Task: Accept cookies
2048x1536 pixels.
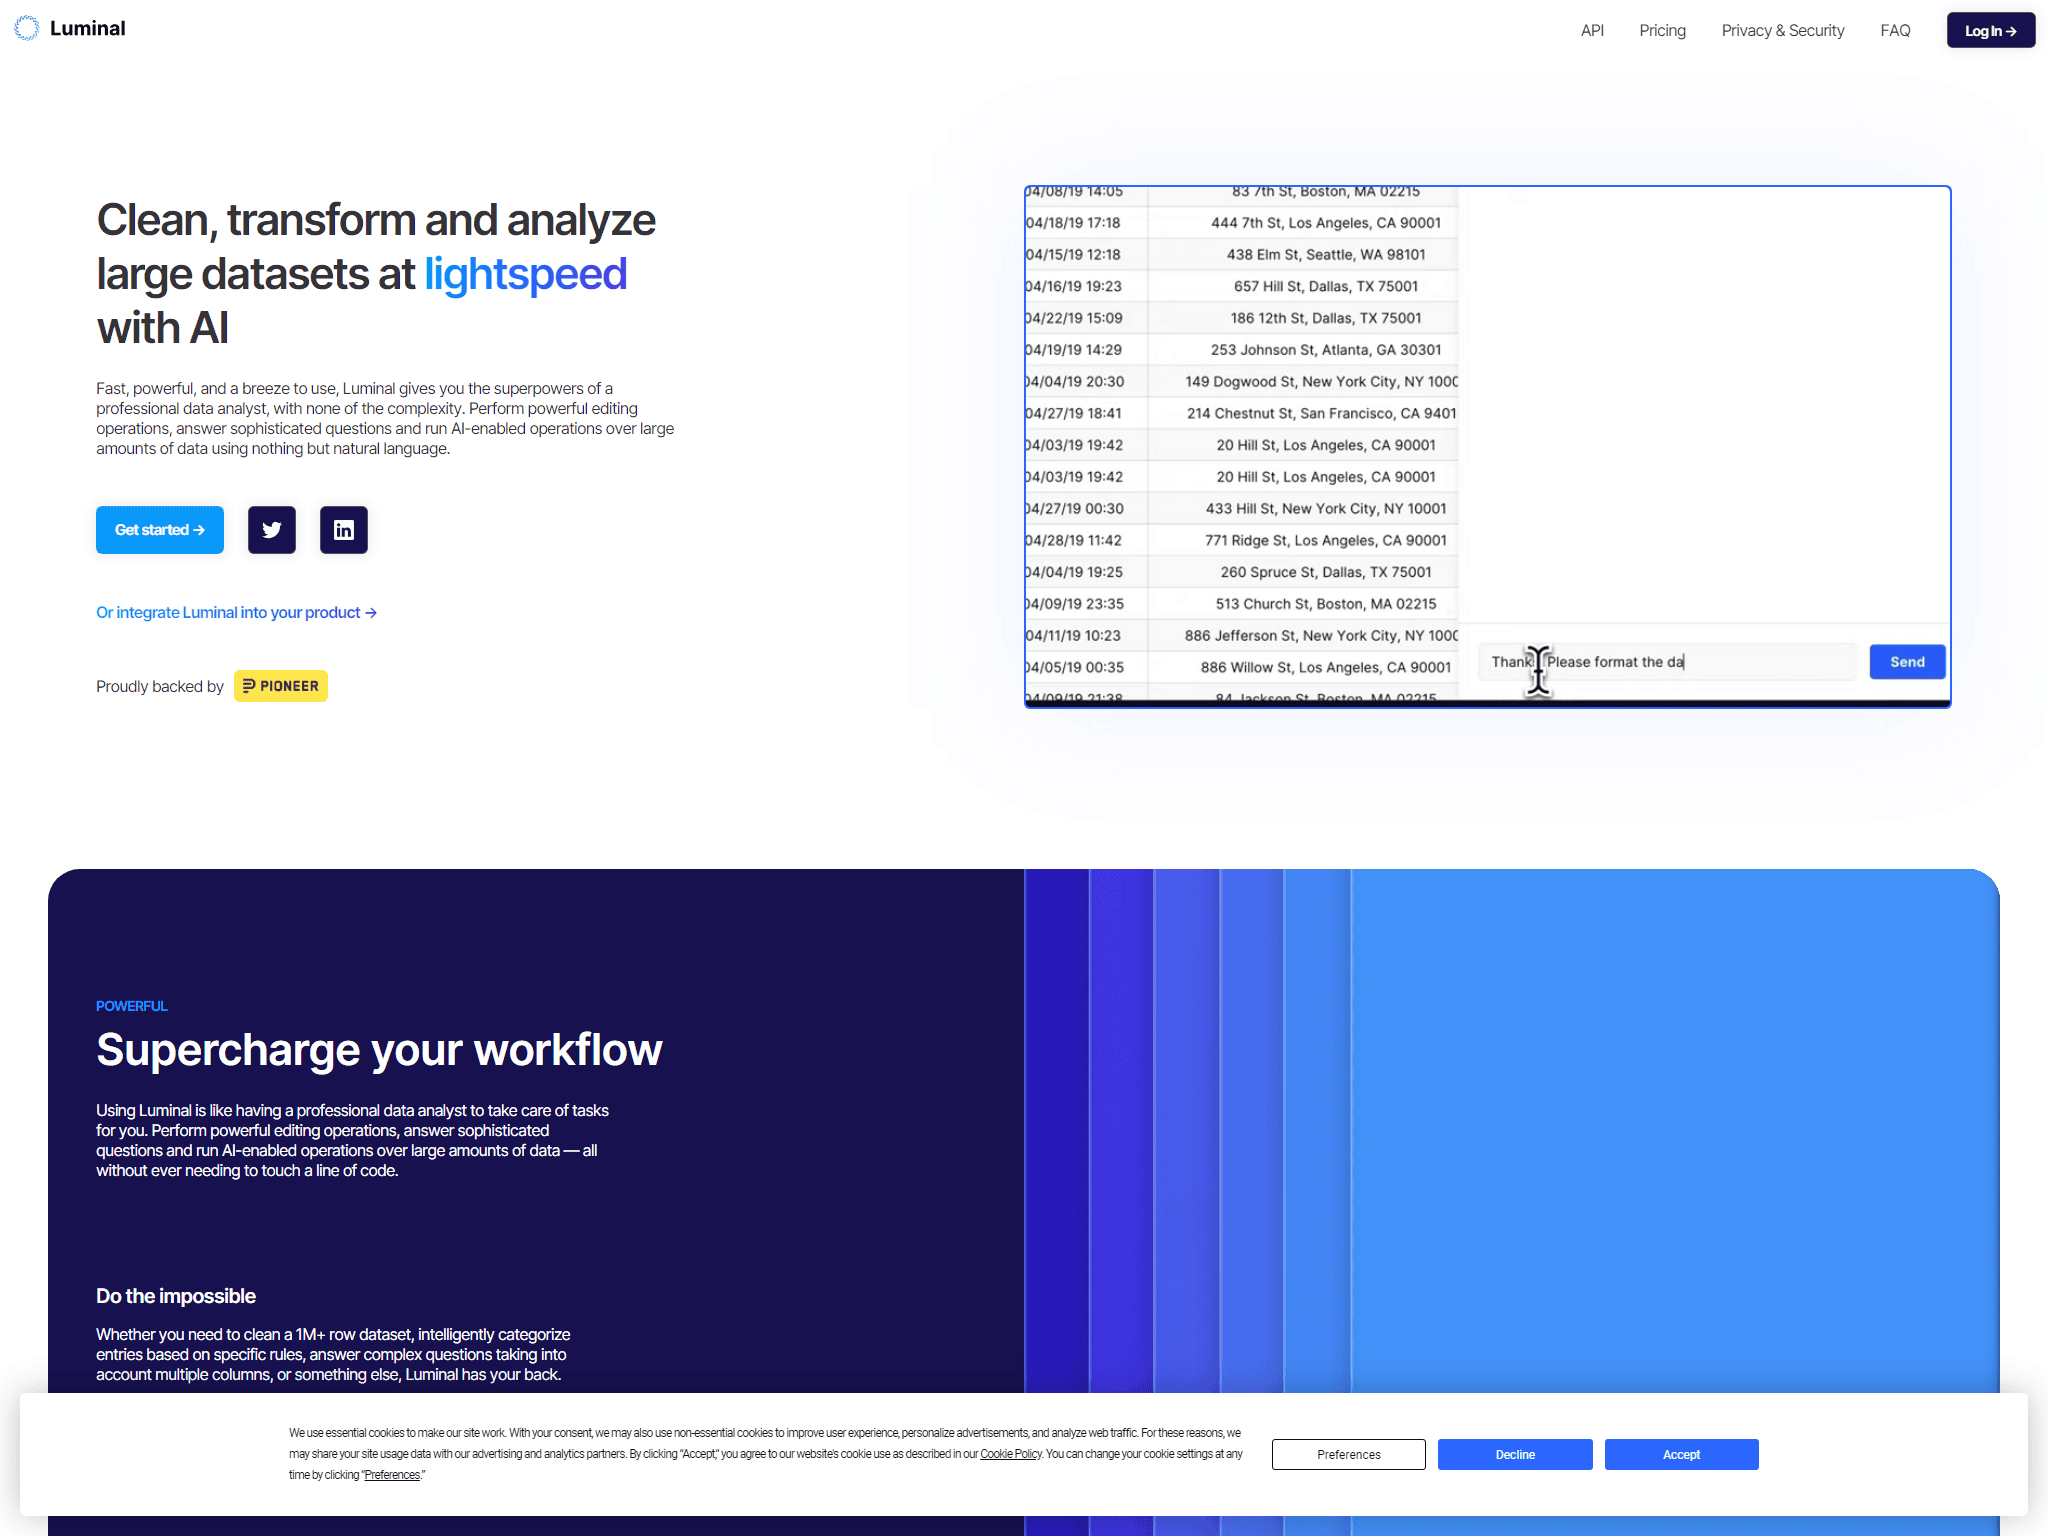Action: coord(1681,1454)
